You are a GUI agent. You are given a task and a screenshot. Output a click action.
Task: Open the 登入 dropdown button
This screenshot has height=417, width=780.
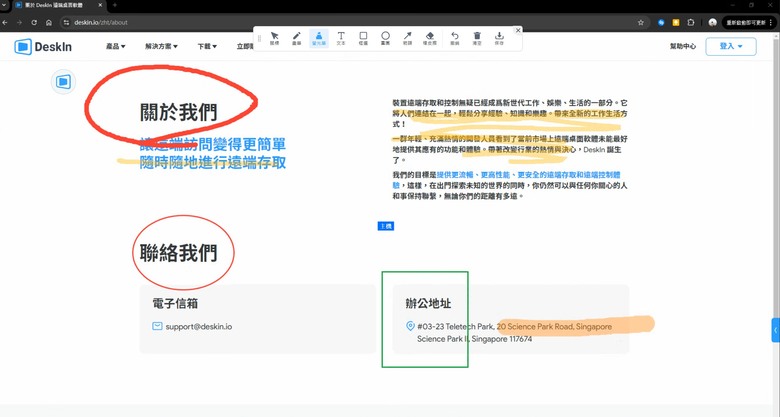731,46
